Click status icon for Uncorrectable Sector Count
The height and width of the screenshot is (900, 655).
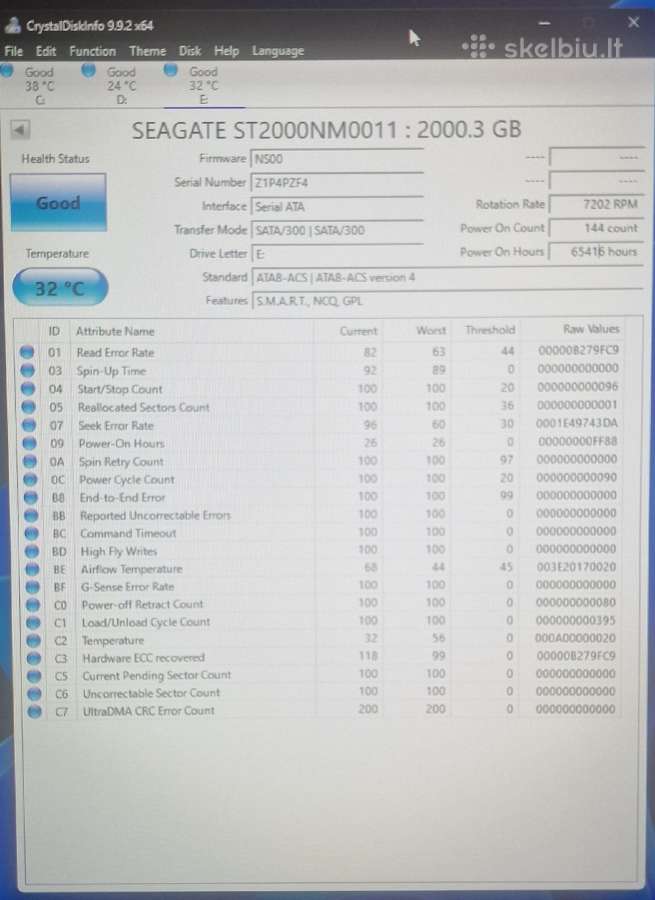click(x=34, y=693)
